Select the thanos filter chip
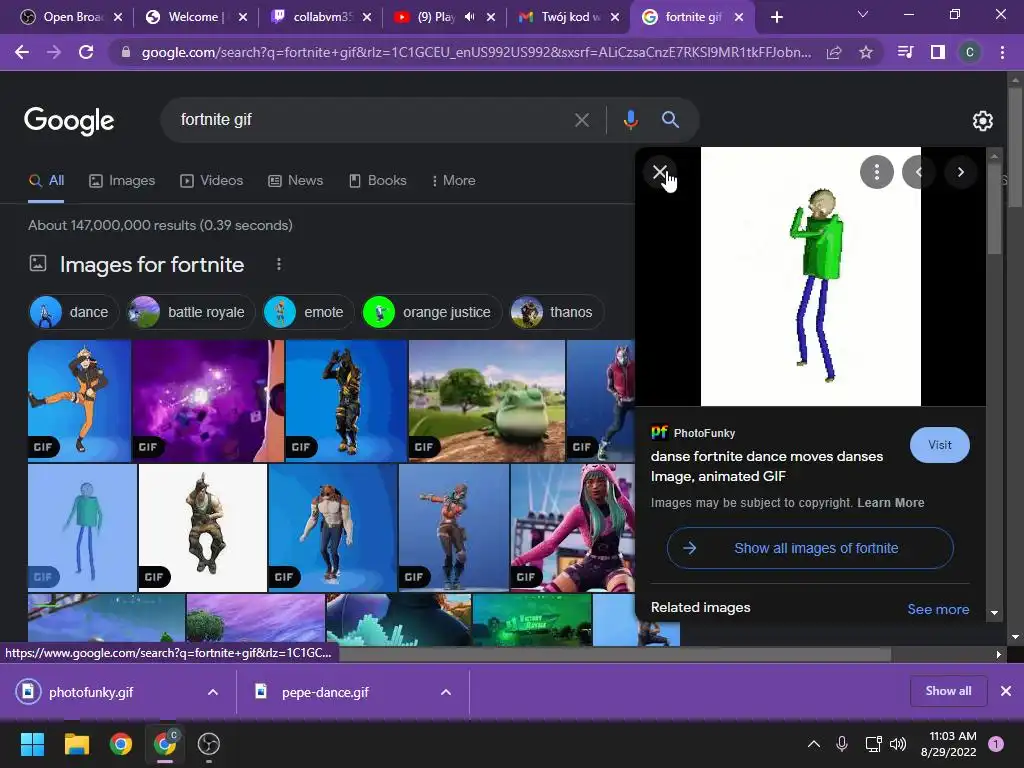 coord(555,312)
